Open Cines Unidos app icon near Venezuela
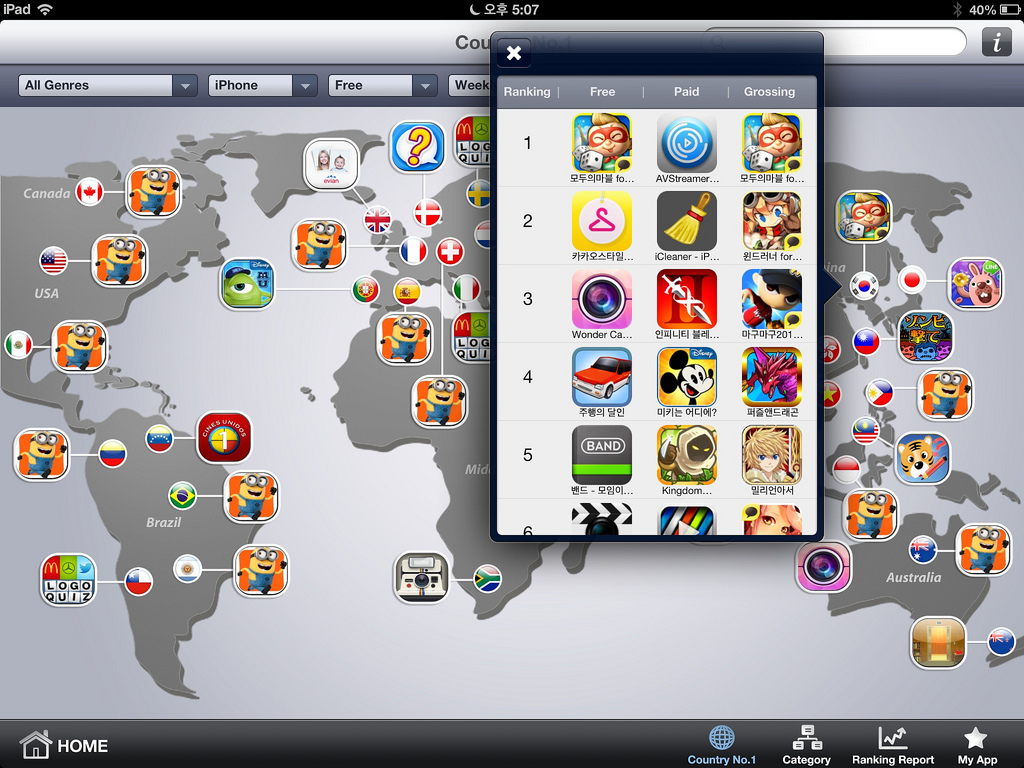This screenshot has width=1024, height=768. [224, 438]
